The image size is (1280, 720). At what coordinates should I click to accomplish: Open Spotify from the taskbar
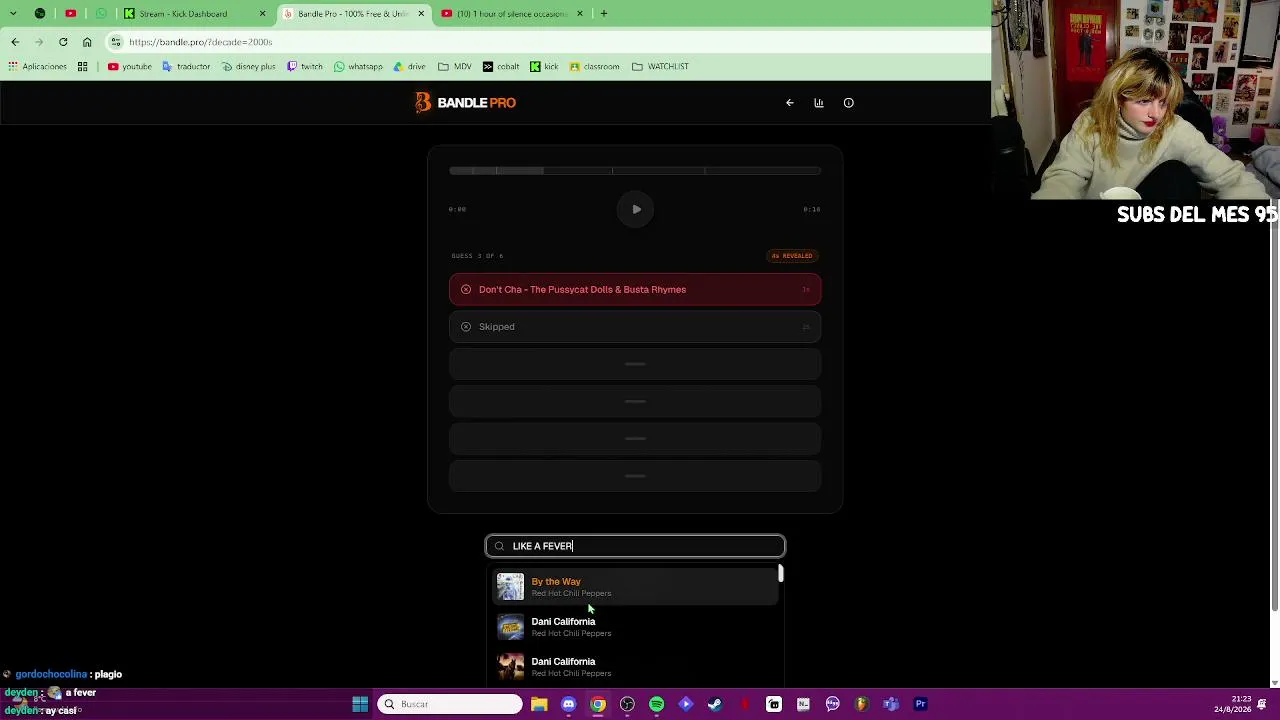656,704
